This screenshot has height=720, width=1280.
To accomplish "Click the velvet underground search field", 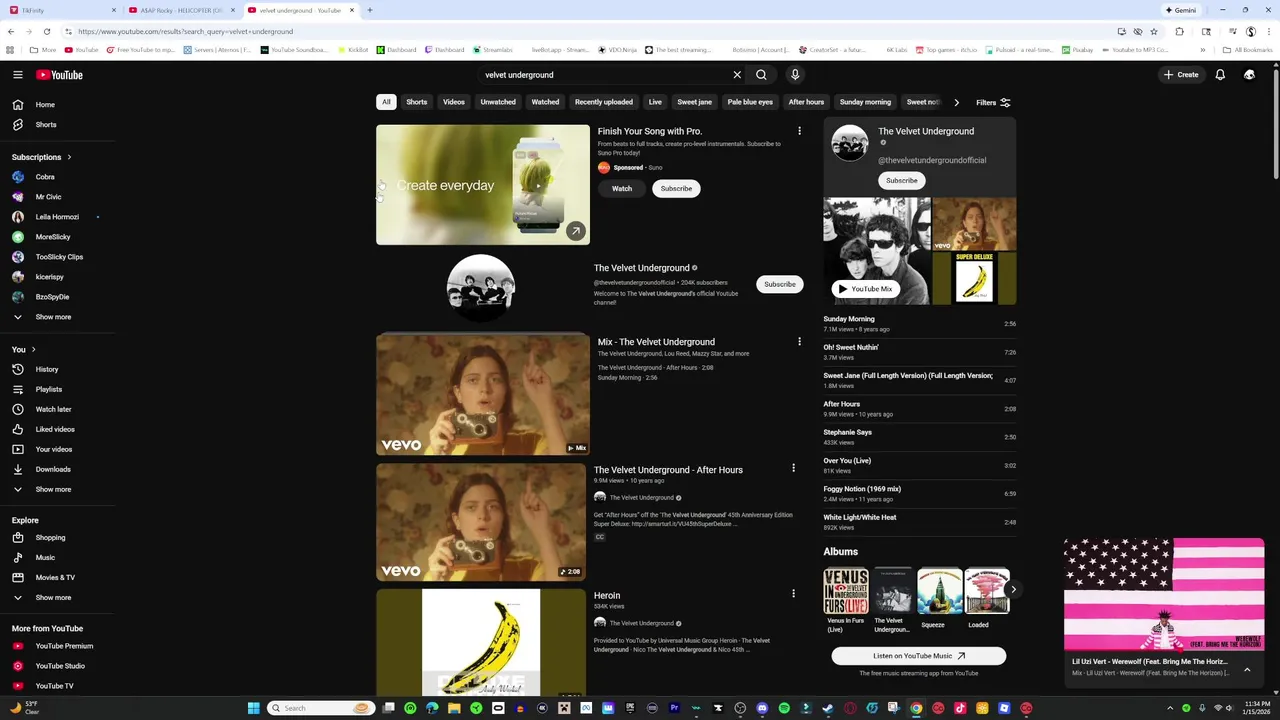I will click(x=605, y=75).
